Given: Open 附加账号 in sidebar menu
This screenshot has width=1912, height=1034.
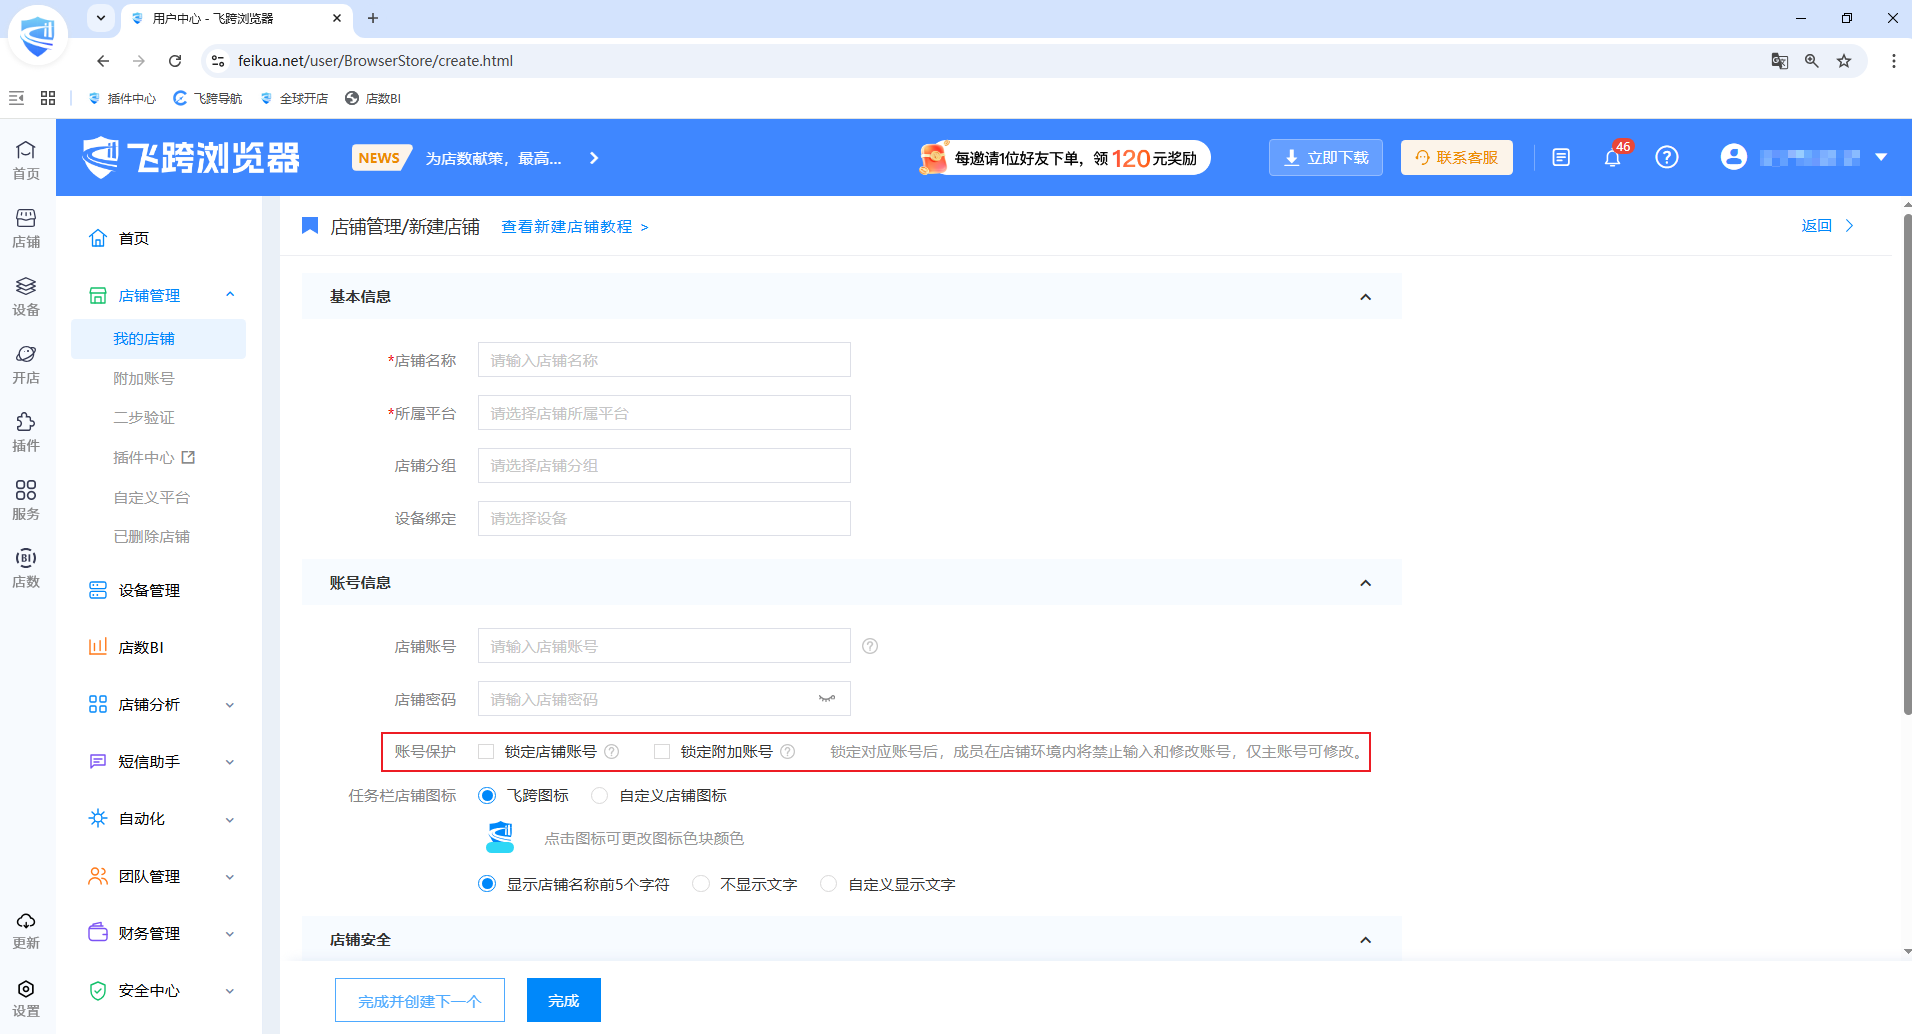Looking at the screenshot, I should pyautogui.click(x=144, y=379).
